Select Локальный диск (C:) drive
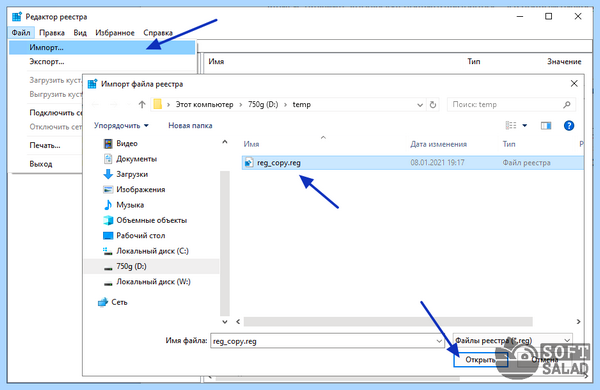 click(x=146, y=251)
